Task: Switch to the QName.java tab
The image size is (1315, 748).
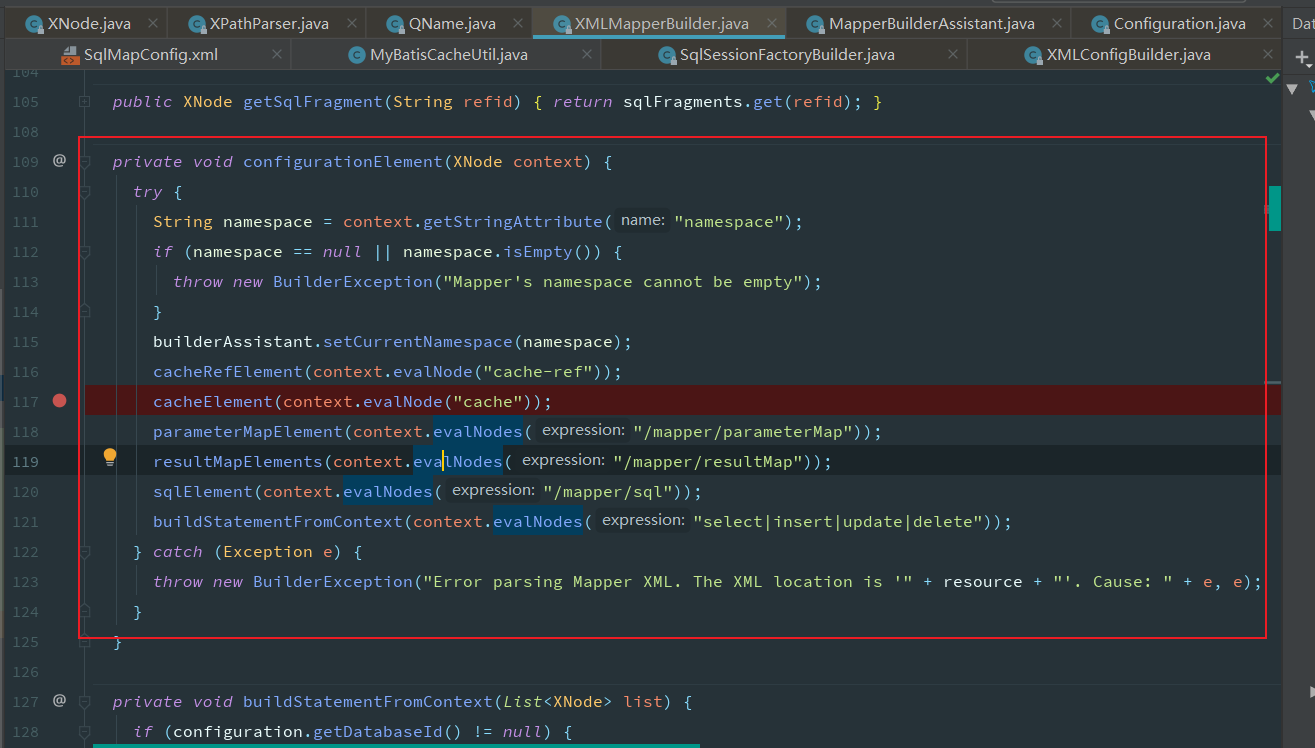Action: pyautogui.click(x=447, y=23)
